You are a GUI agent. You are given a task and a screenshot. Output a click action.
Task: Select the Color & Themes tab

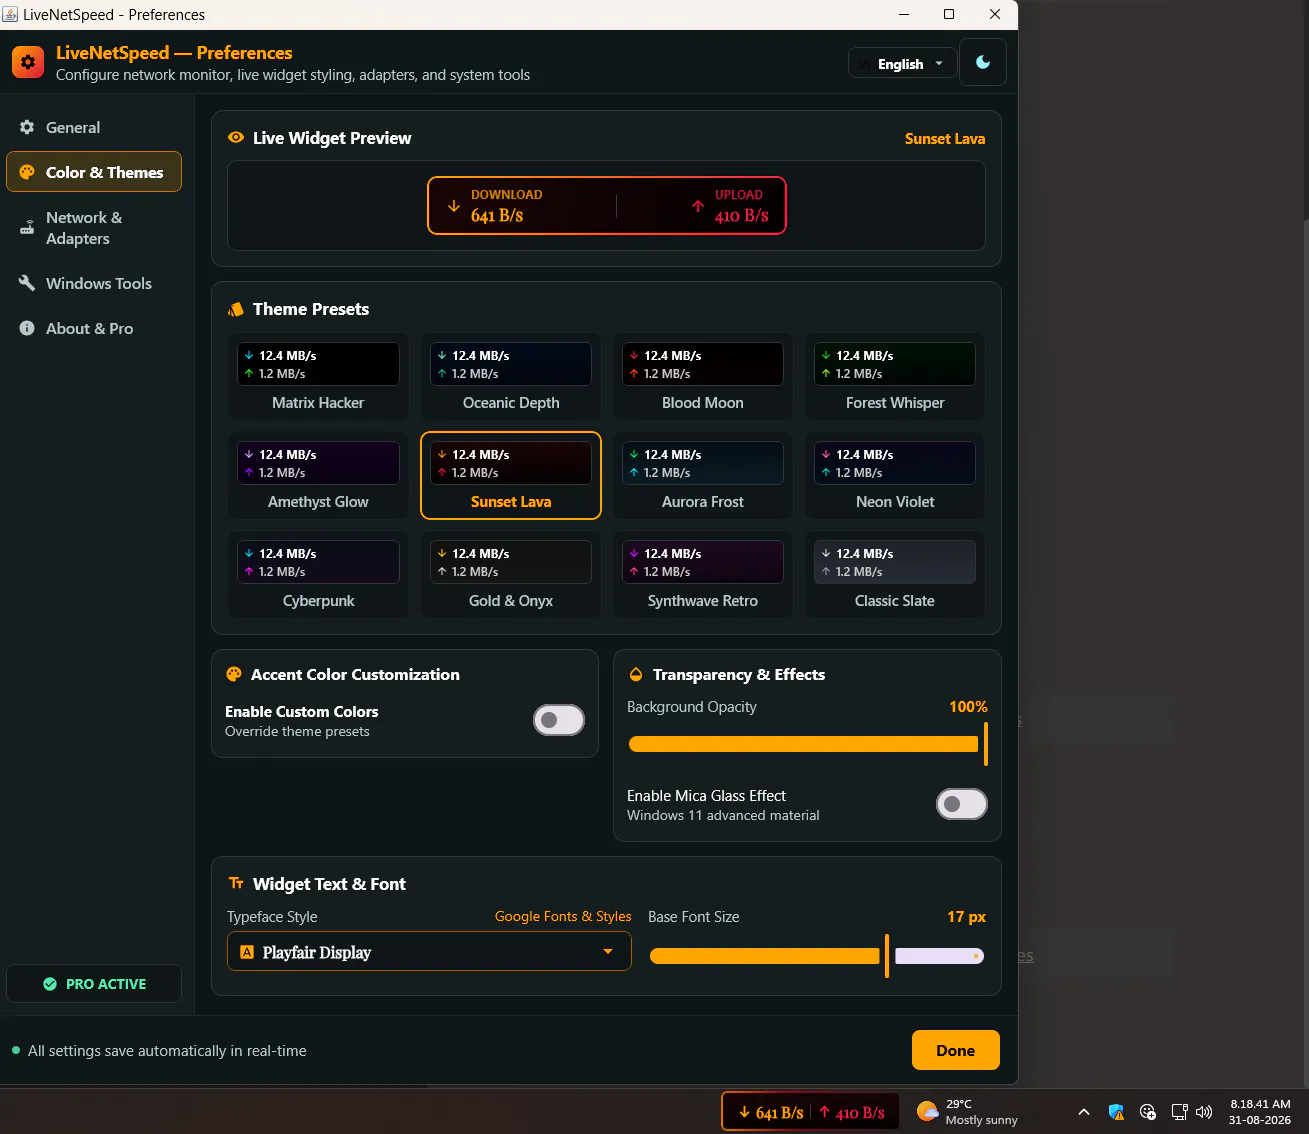pyautogui.click(x=94, y=172)
